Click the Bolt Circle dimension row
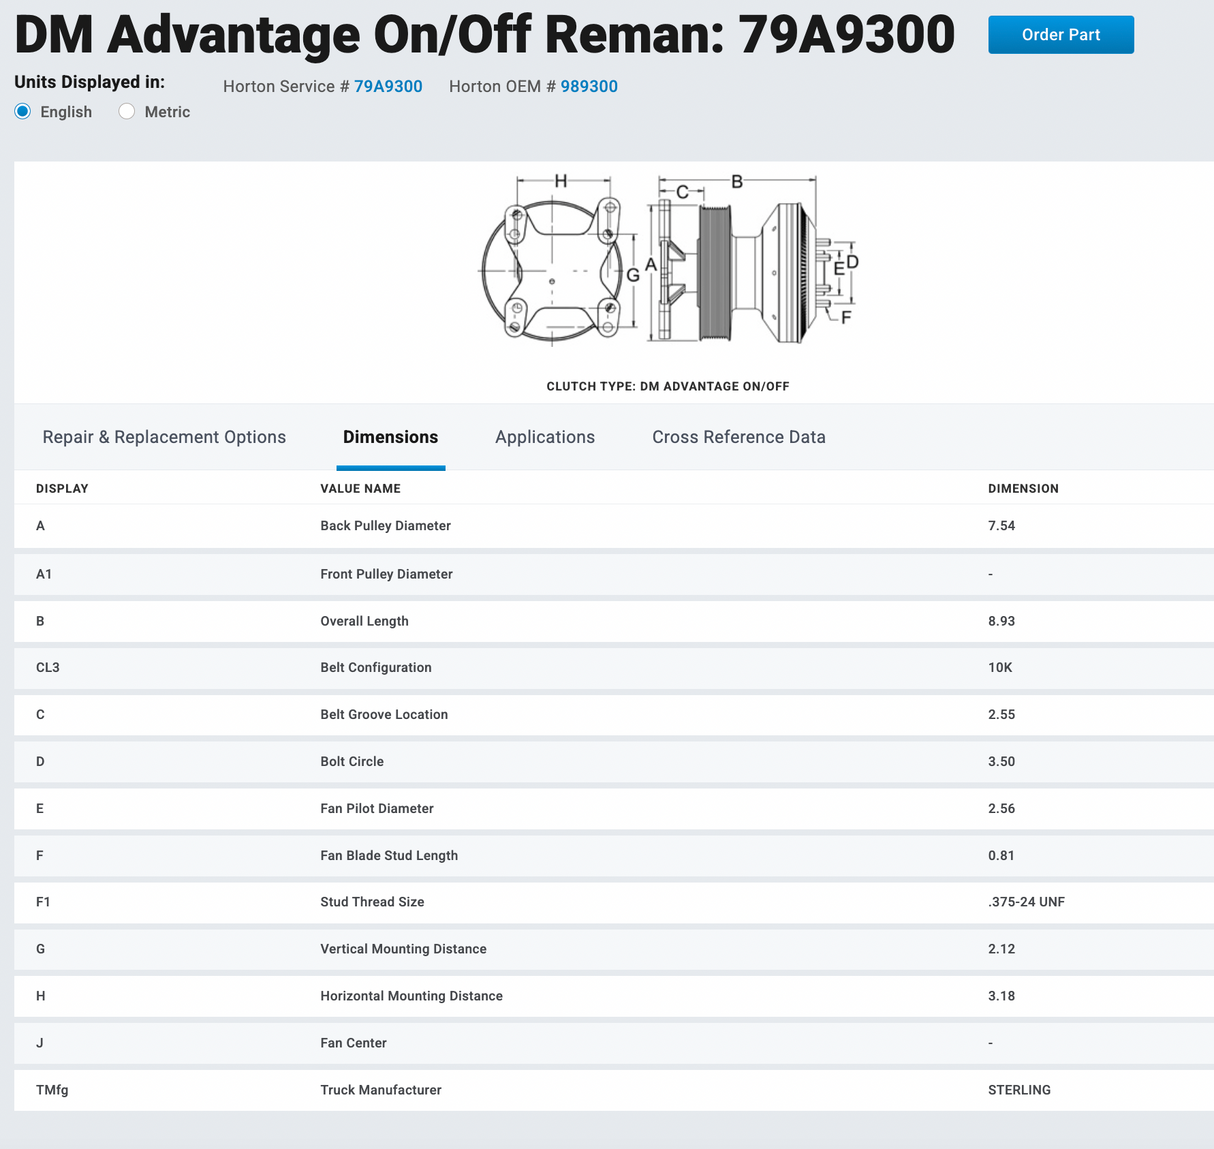Image resolution: width=1214 pixels, height=1149 pixels. click(352, 762)
